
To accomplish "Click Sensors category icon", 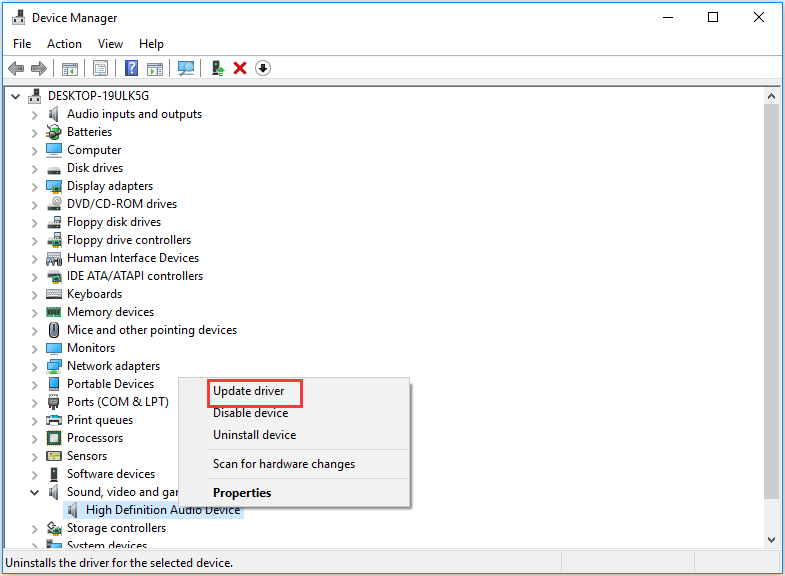I will pos(54,456).
